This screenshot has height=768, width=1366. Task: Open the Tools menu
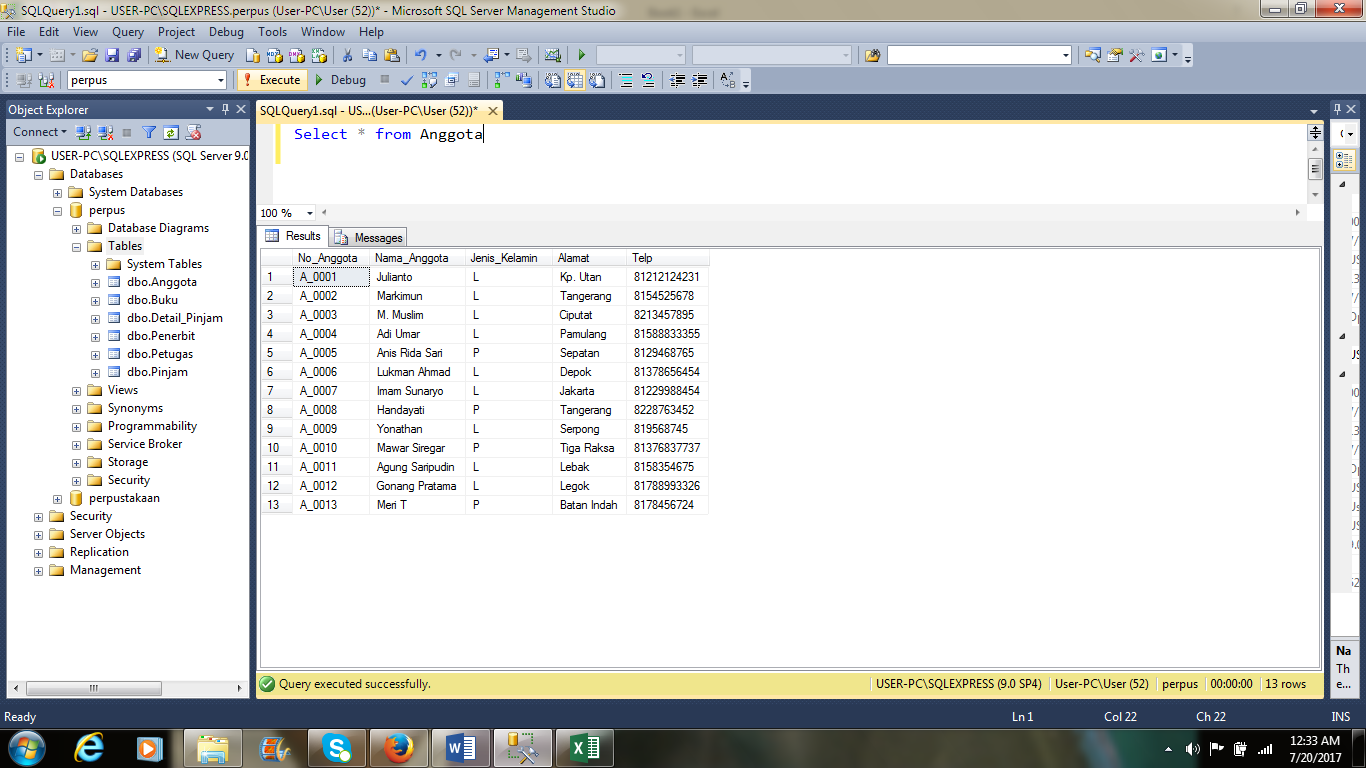[272, 31]
